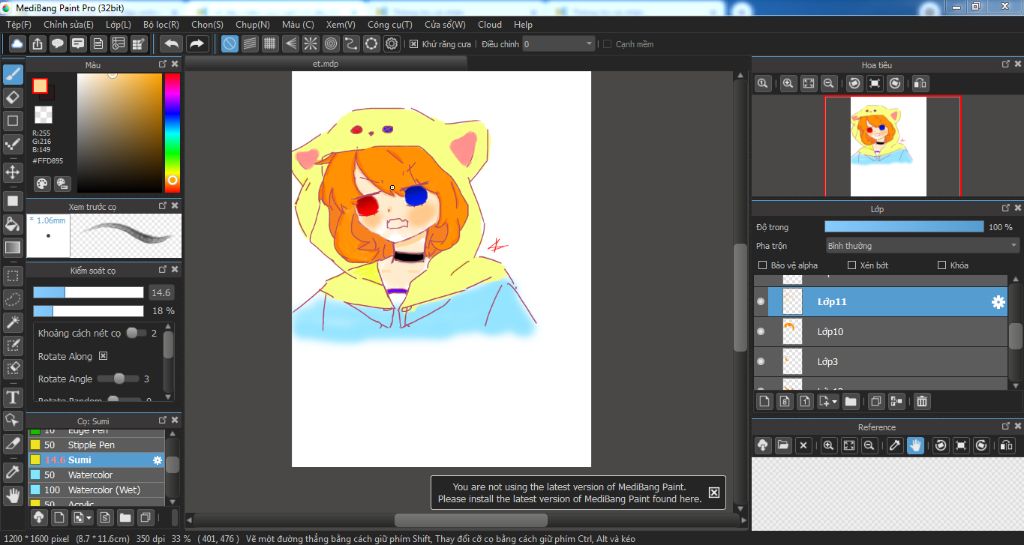This screenshot has height=545, width=1024.
Task: Open the Điều chỉnh correction dropdown
Action: click(558, 44)
